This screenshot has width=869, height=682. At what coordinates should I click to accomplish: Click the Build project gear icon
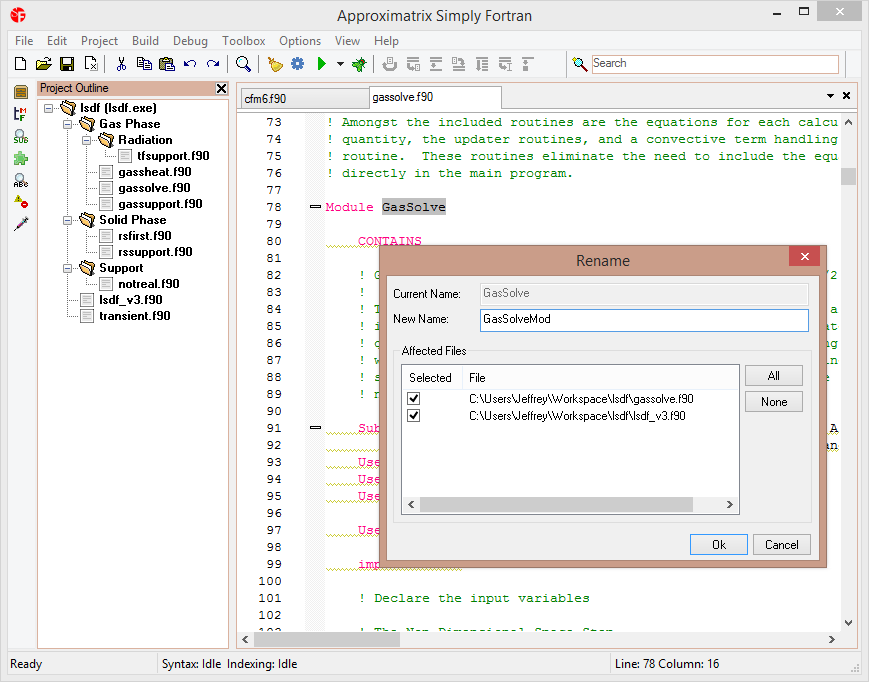pyautogui.click(x=297, y=64)
